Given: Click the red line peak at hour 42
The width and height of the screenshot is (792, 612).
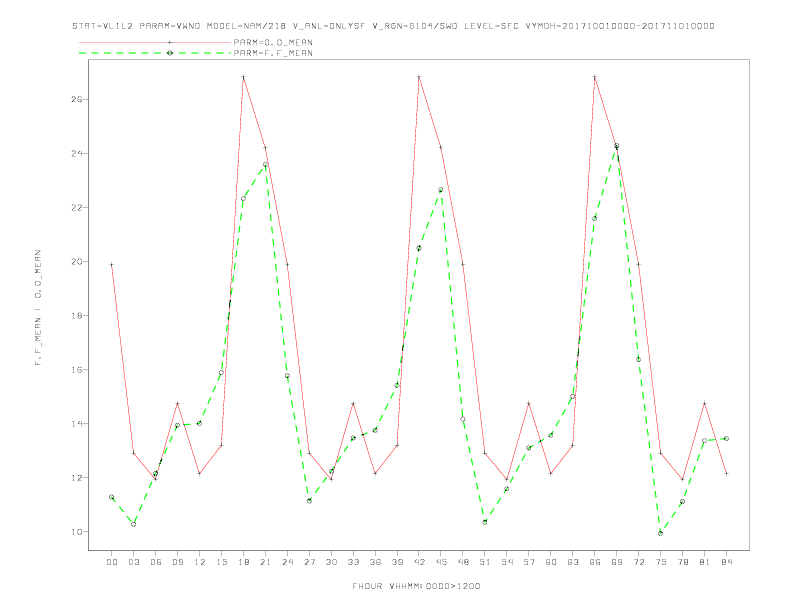Looking at the screenshot, I should (x=419, y=77).
